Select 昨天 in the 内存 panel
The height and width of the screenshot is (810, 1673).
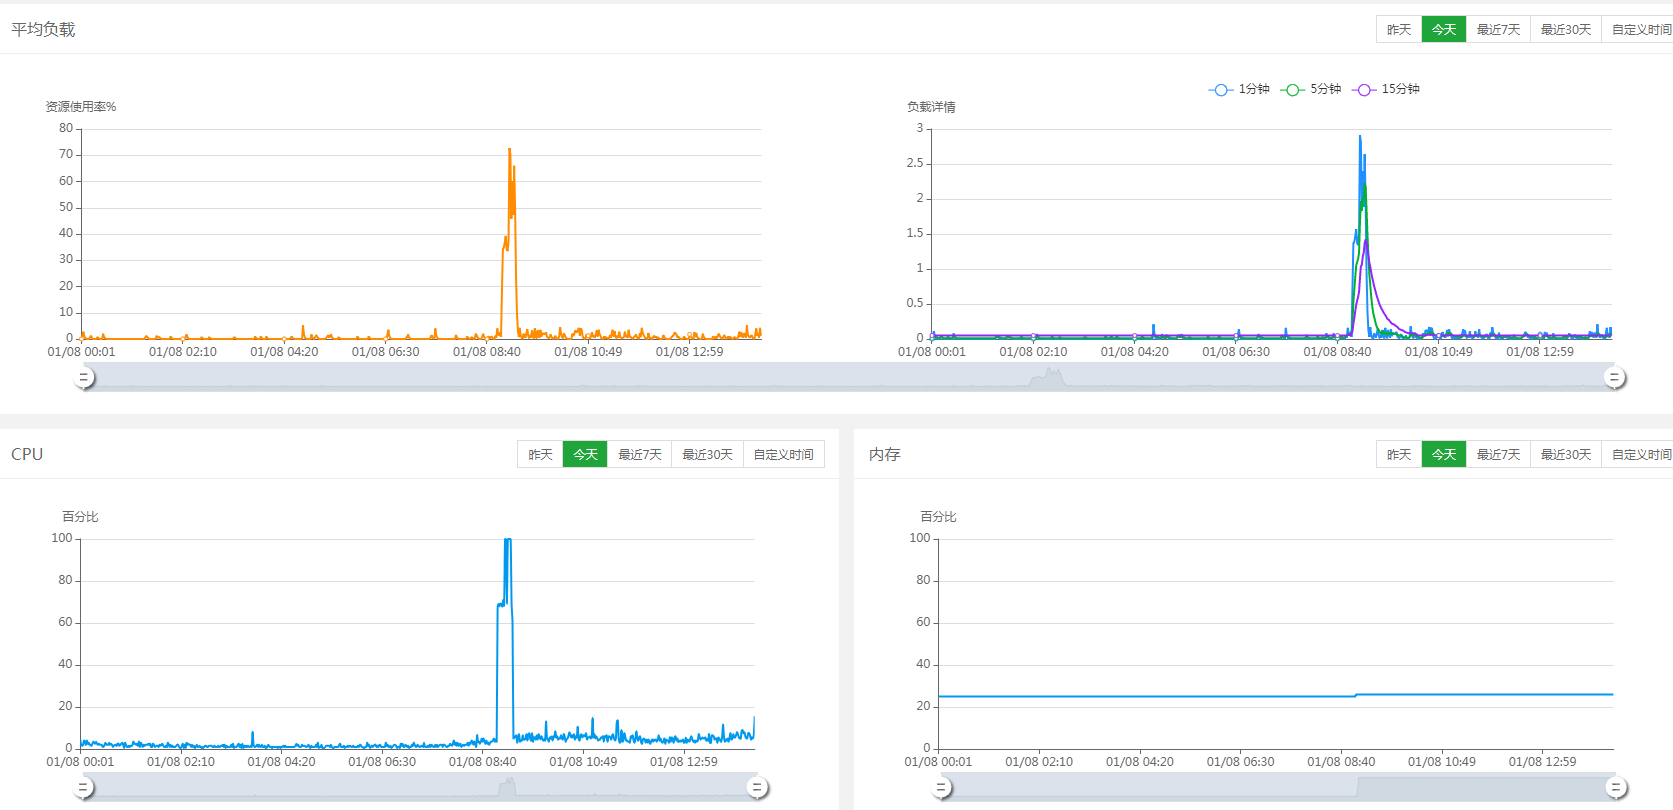click(x=1399, y=455)
